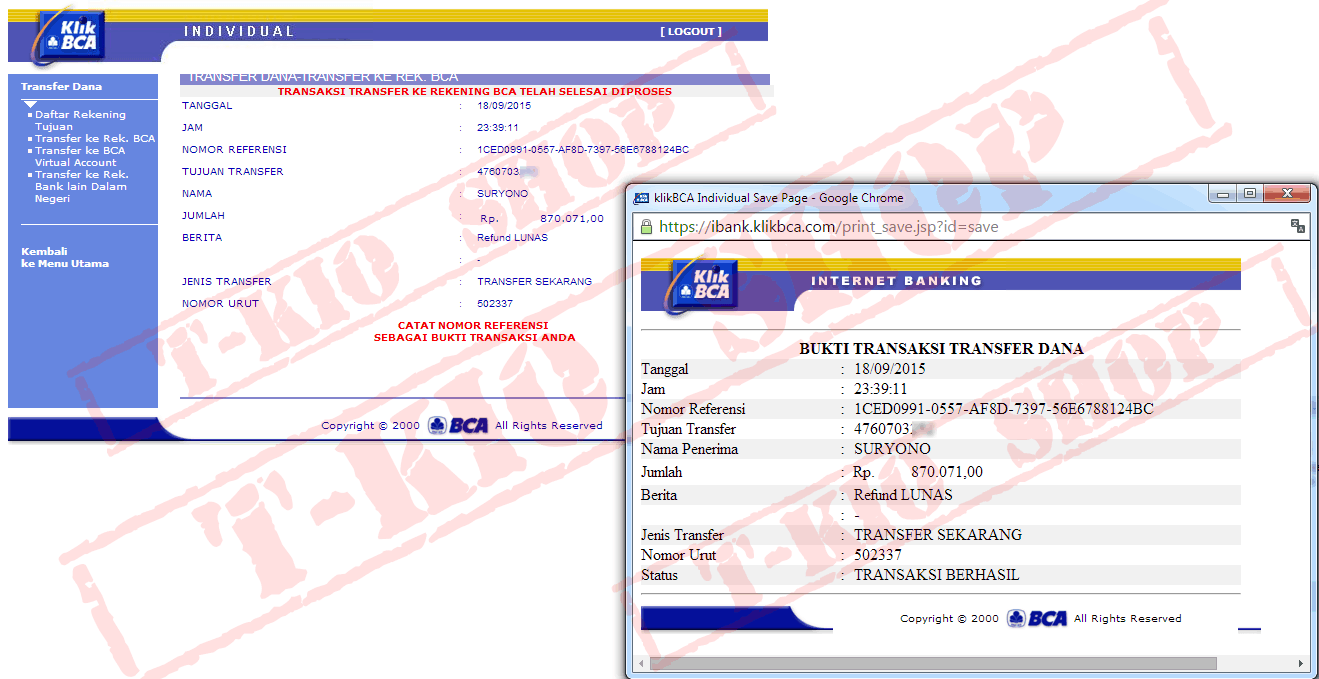Viewport: 1319px width, 679px height.
Task: Maximize the klikBCA popup window
Action: tap(1249, 194)
